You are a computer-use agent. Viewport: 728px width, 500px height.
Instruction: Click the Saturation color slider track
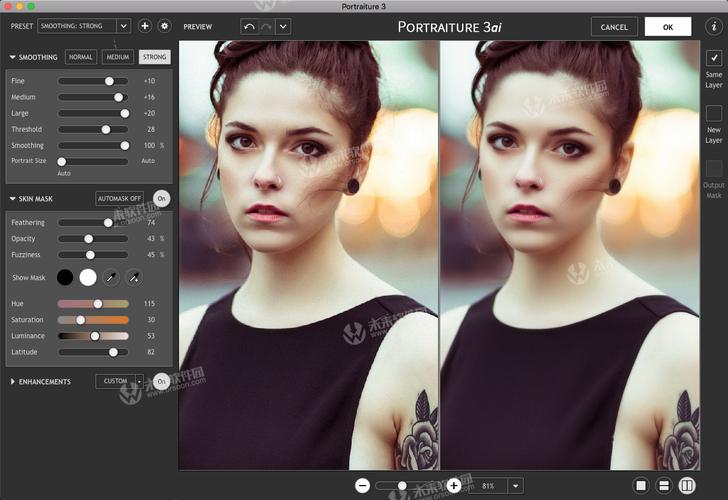(x=93, y=320)
